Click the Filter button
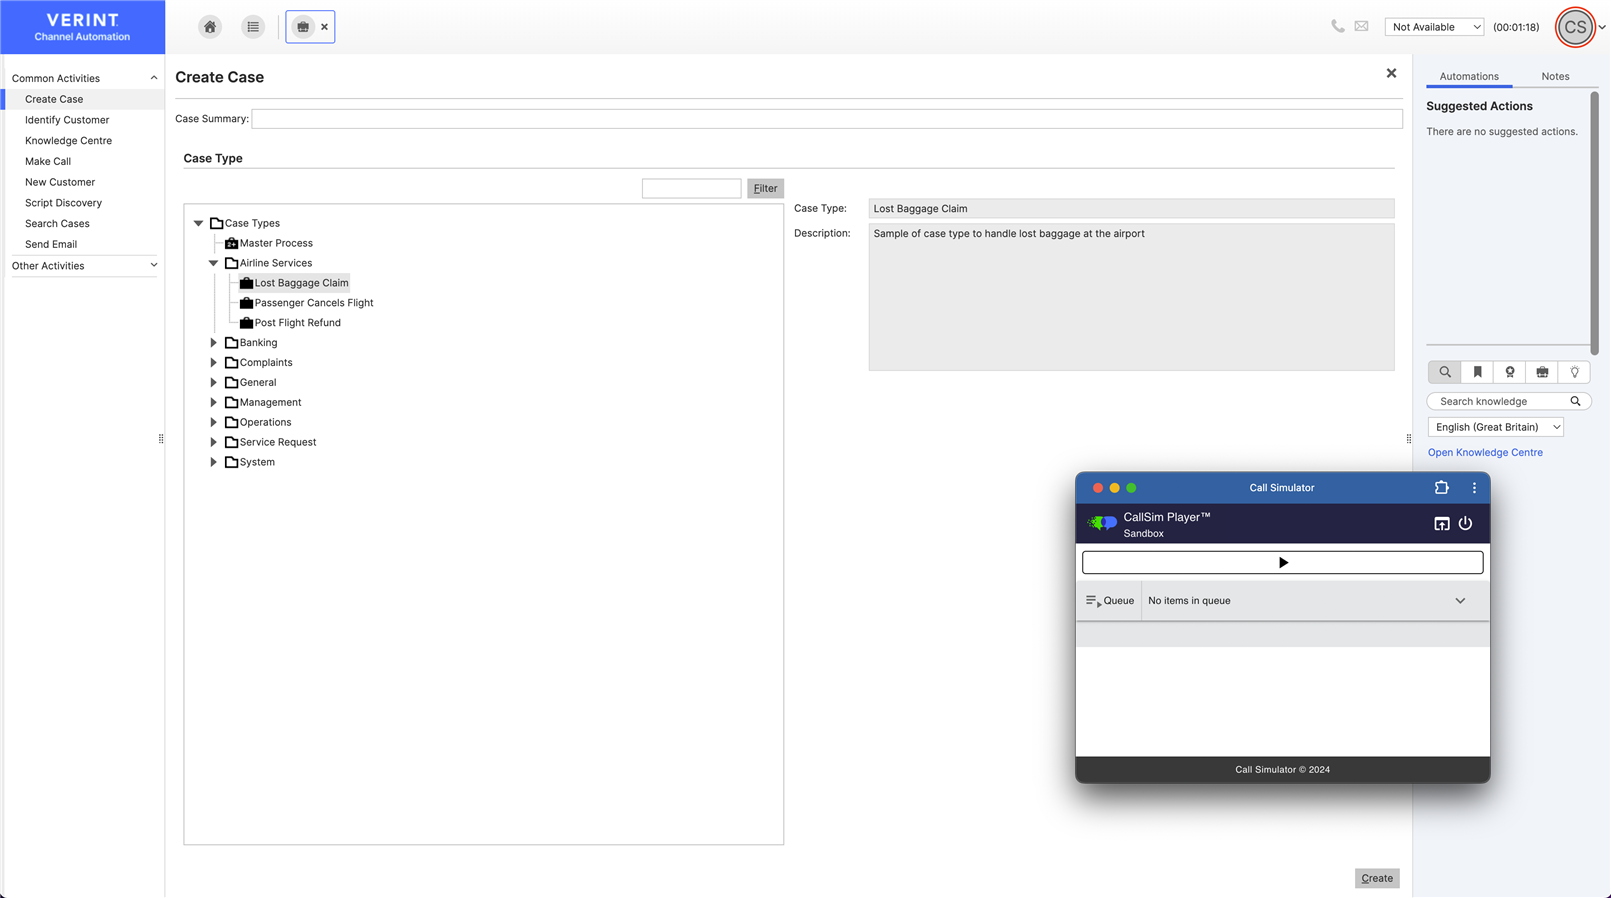 pyautogui.click(x=765, y=188)
